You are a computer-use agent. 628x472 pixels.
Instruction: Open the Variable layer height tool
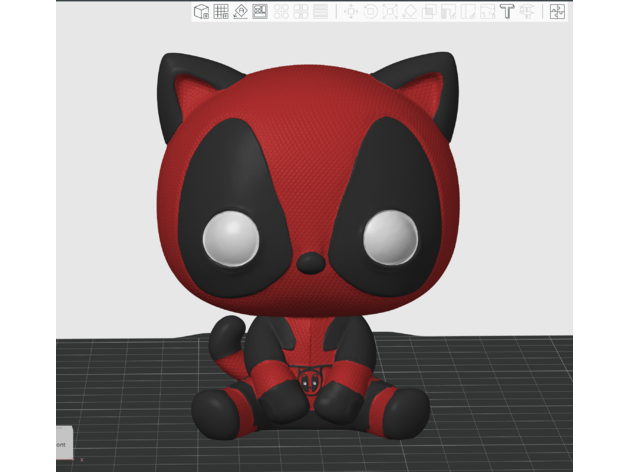[x=320, y=12]
